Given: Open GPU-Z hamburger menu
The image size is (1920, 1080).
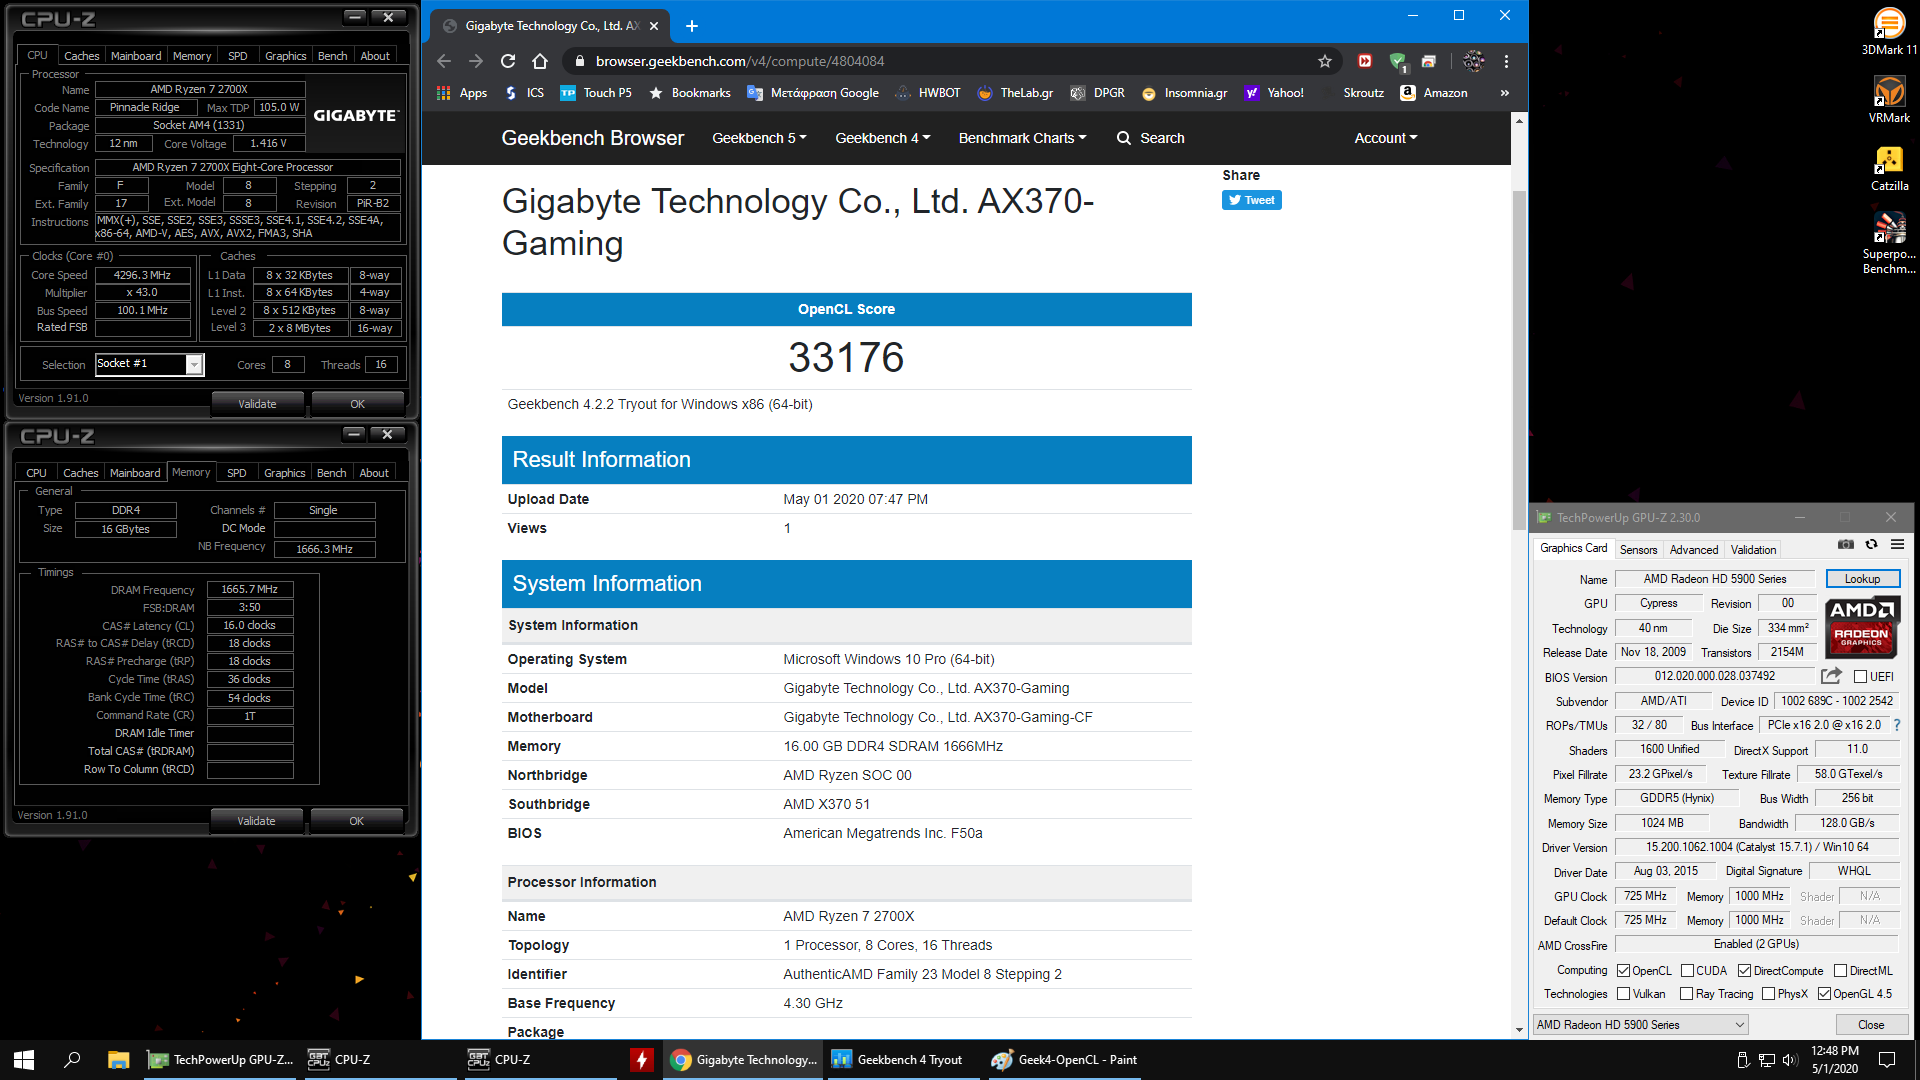Looking at the screenshot, I should pos(1897,545).
